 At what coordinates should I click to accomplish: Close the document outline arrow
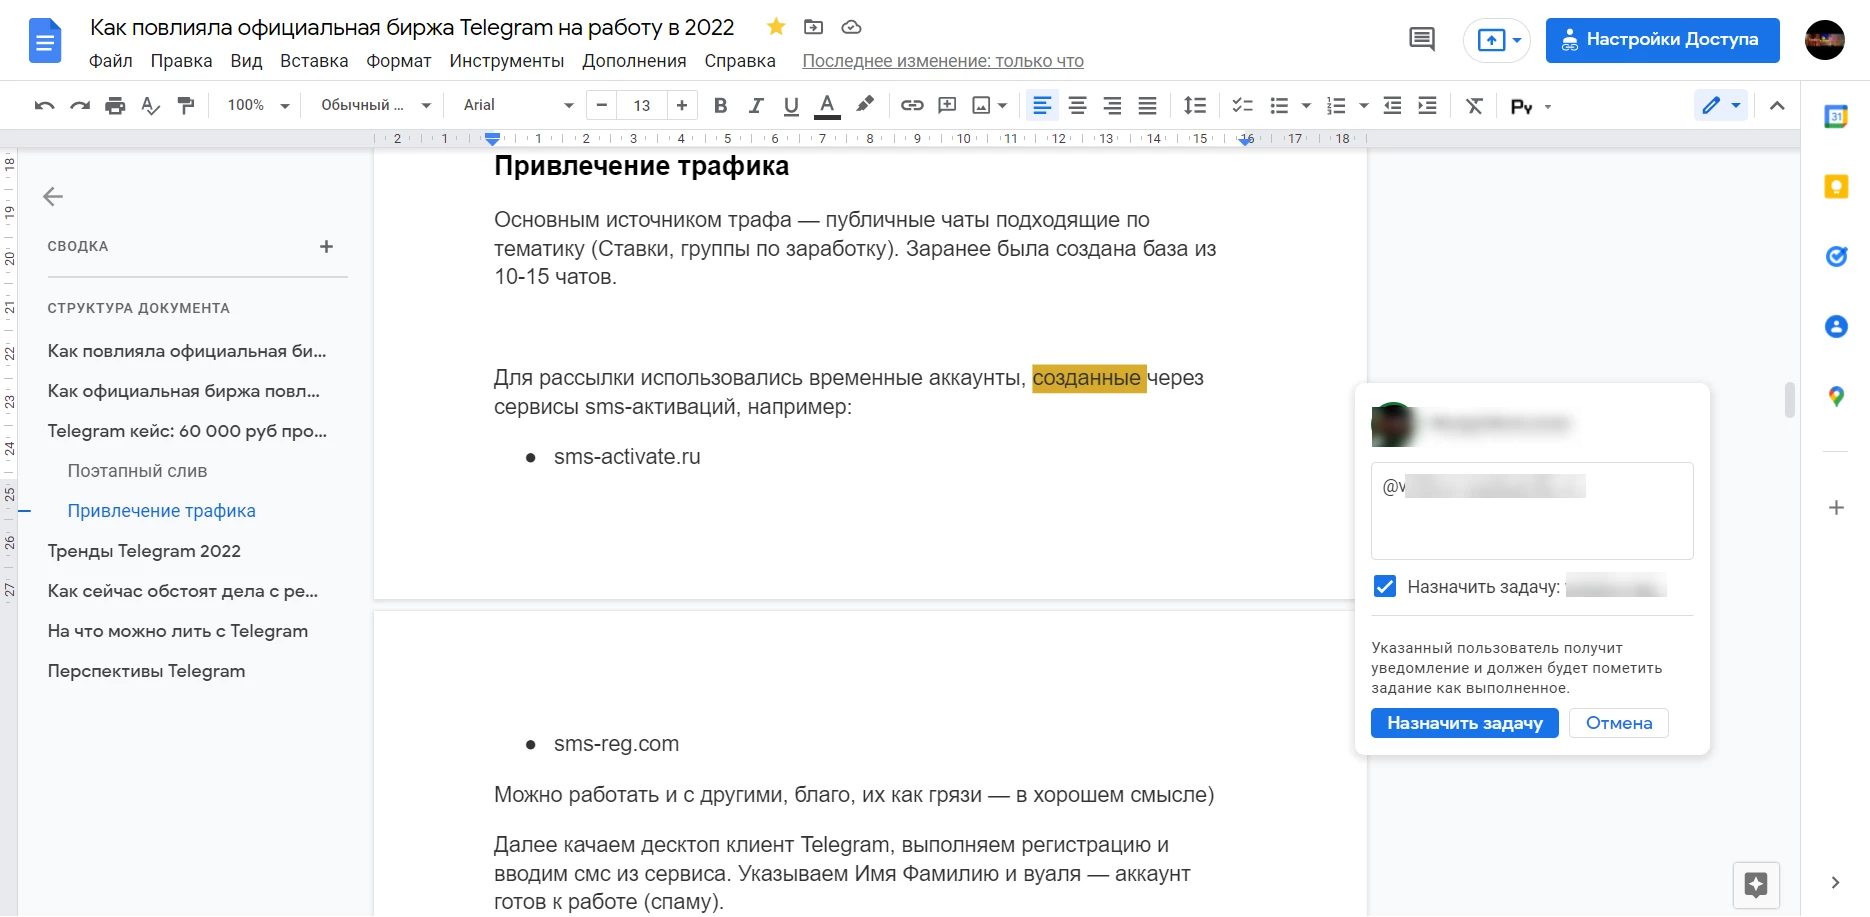(53, 197)
